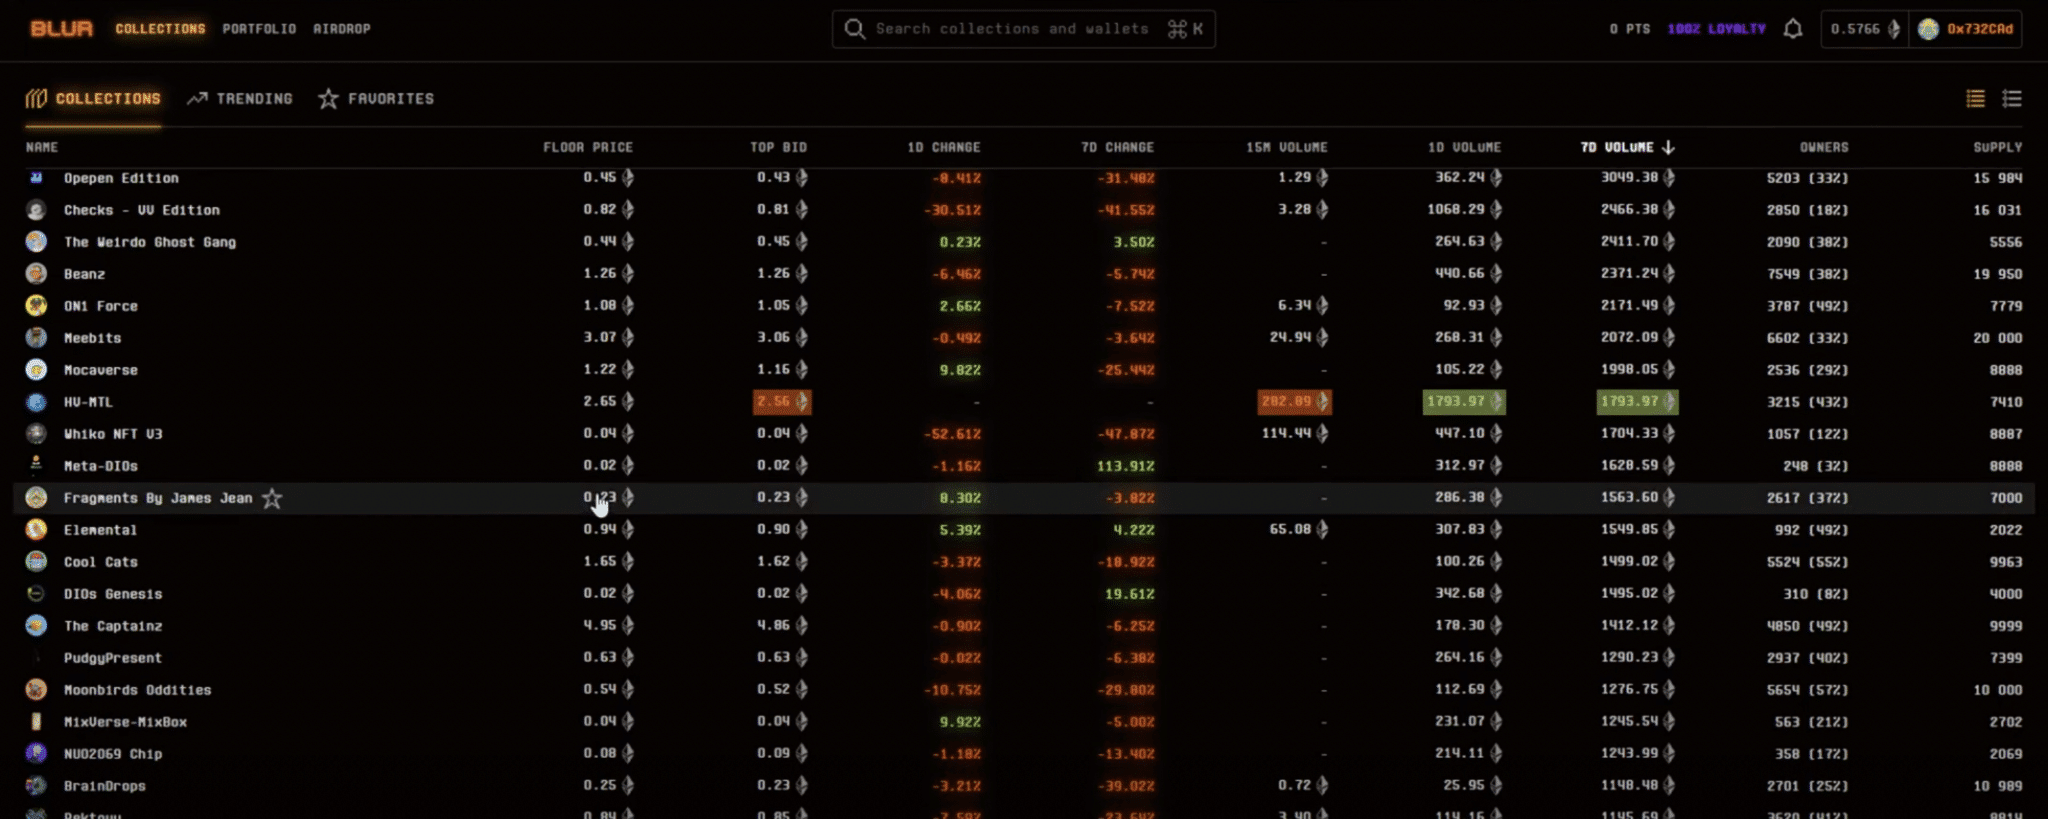
Task: Click the wallet avatar icon
Action: pos(1928,29)
